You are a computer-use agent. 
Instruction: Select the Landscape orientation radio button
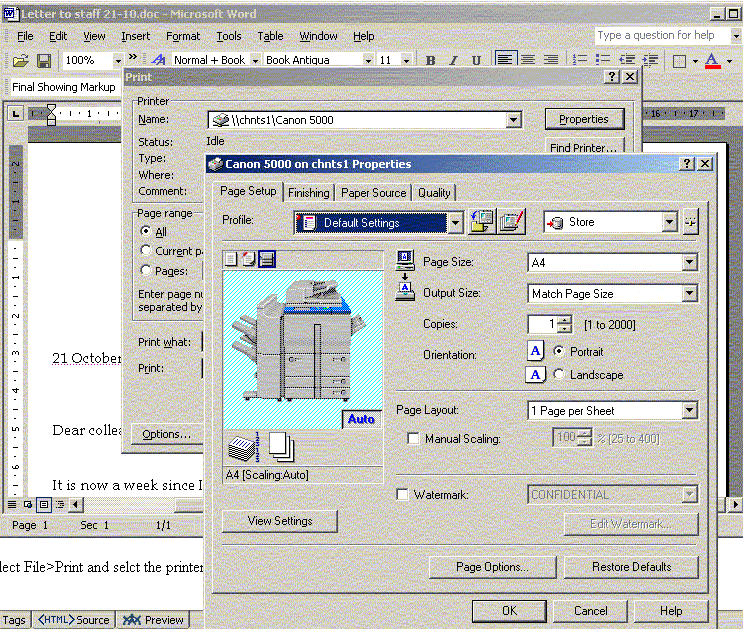pyautogui.click(x=558, y=375)
